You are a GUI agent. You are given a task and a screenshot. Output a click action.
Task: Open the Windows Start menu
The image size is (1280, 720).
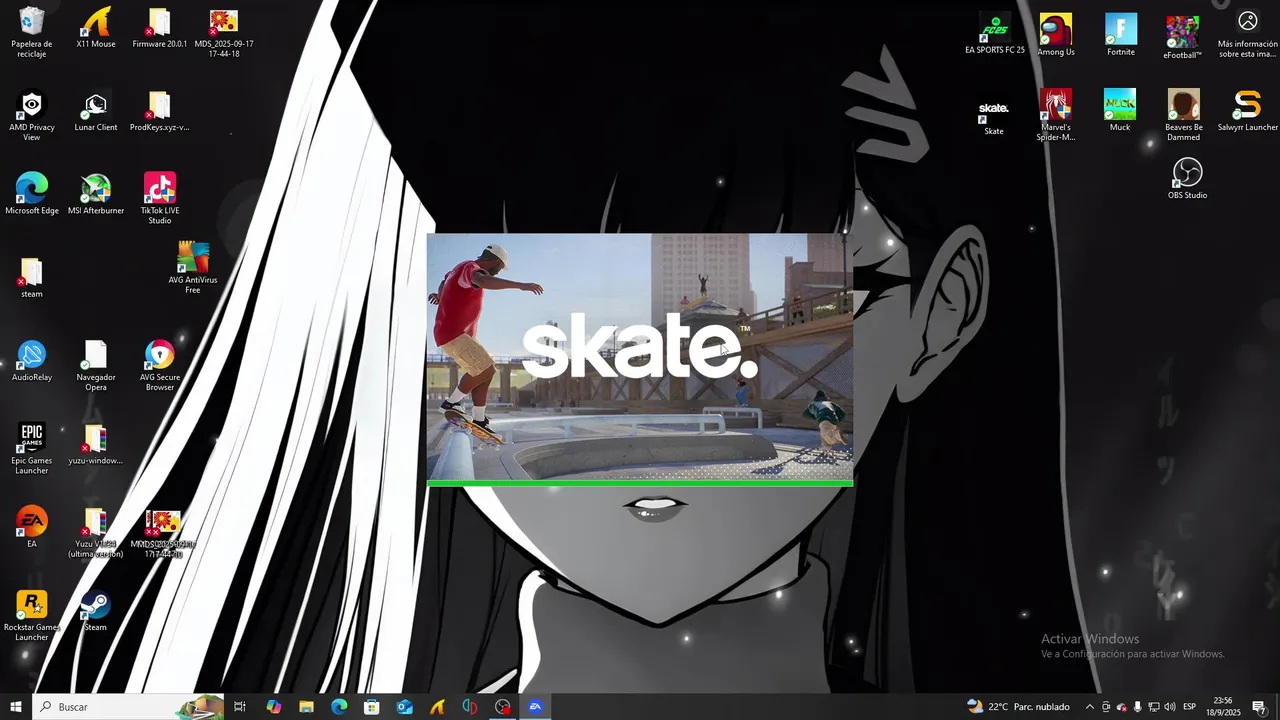click(x=16, y=707)
